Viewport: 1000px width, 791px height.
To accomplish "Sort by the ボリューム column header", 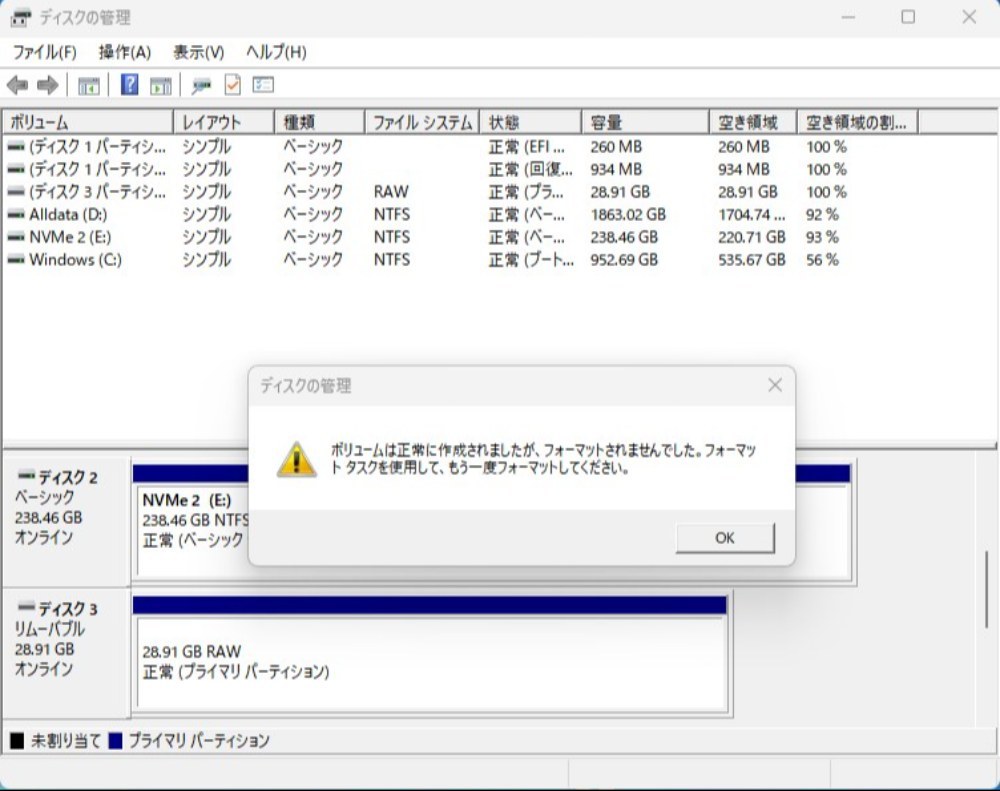I will (x=88, y=122).
